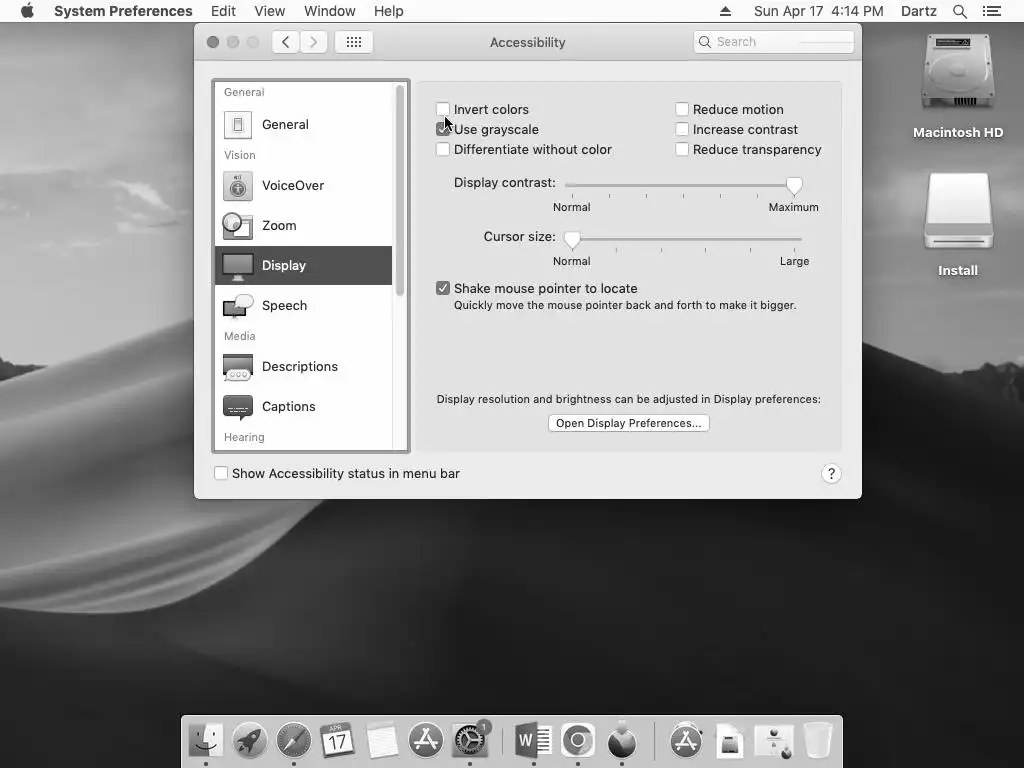Open Google Chrome in the Dock
The image size is (1024, 768).
click(578, 740)
